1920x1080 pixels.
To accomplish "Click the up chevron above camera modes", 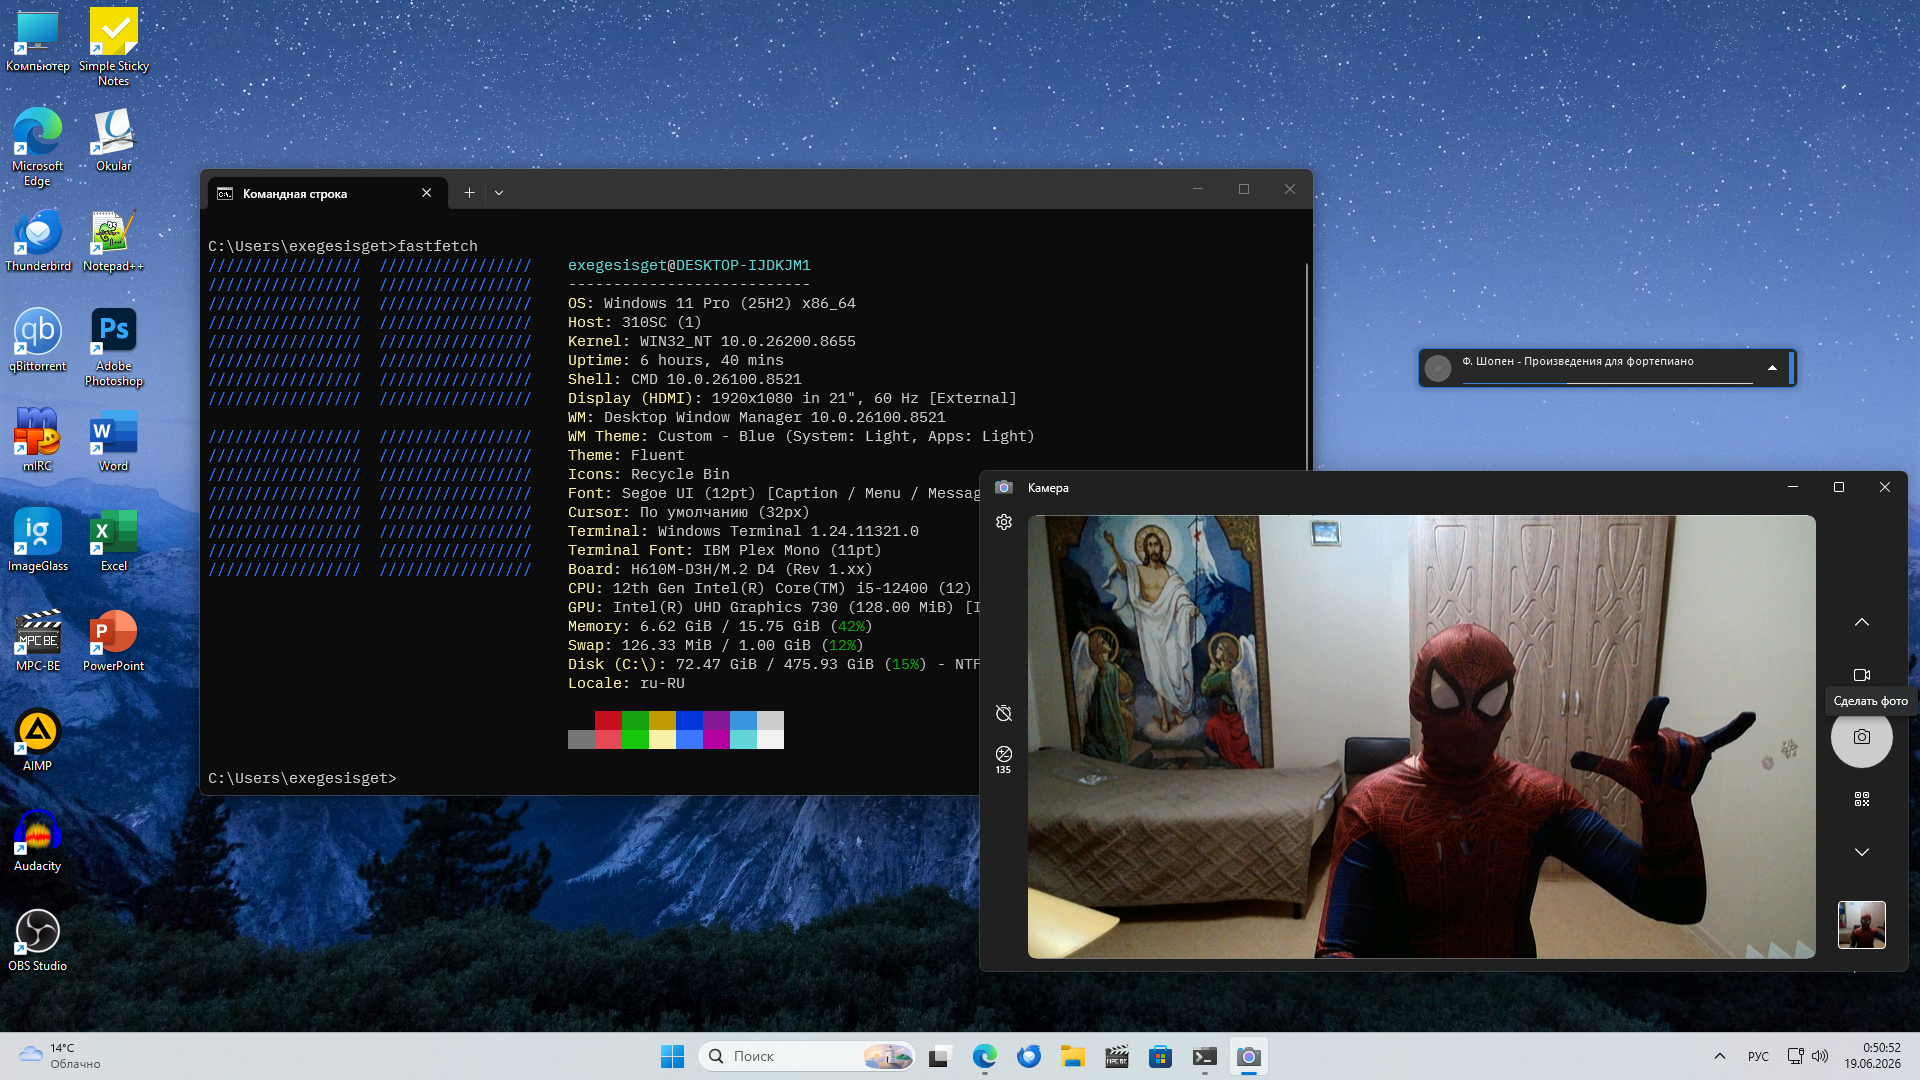I will (1862, 622).
